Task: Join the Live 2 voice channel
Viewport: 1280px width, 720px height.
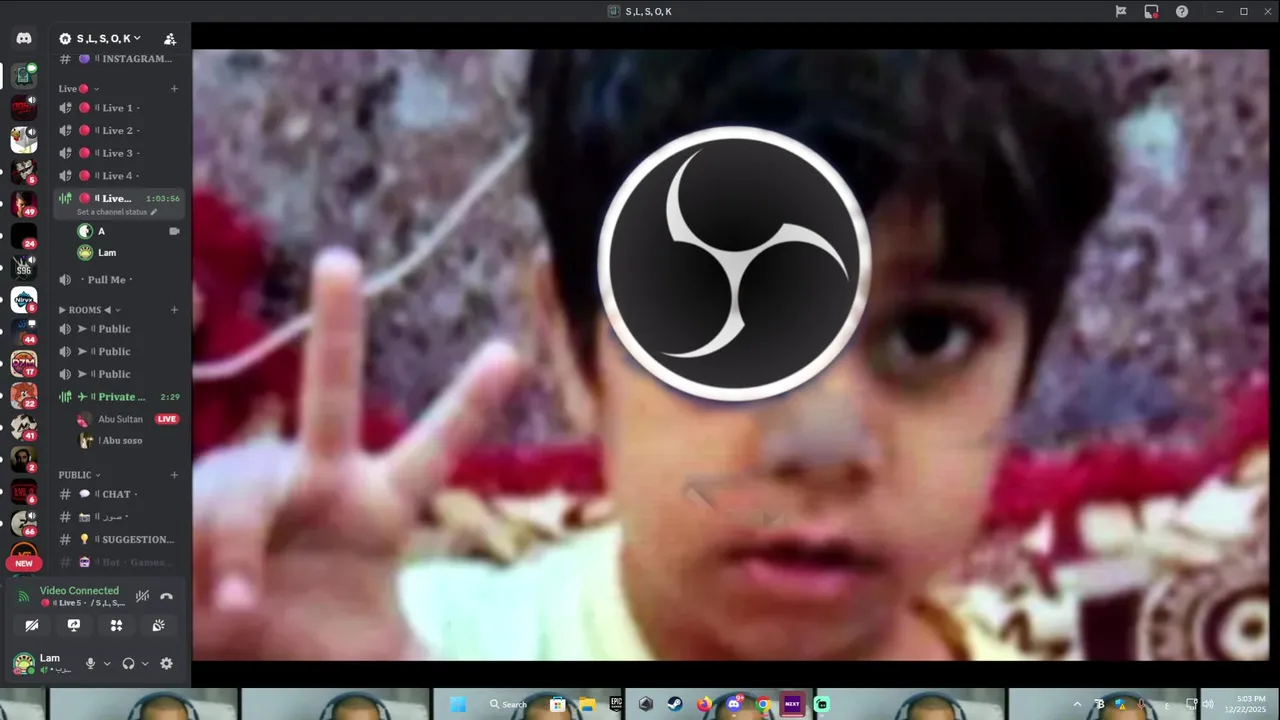Action: click(120, 131)
